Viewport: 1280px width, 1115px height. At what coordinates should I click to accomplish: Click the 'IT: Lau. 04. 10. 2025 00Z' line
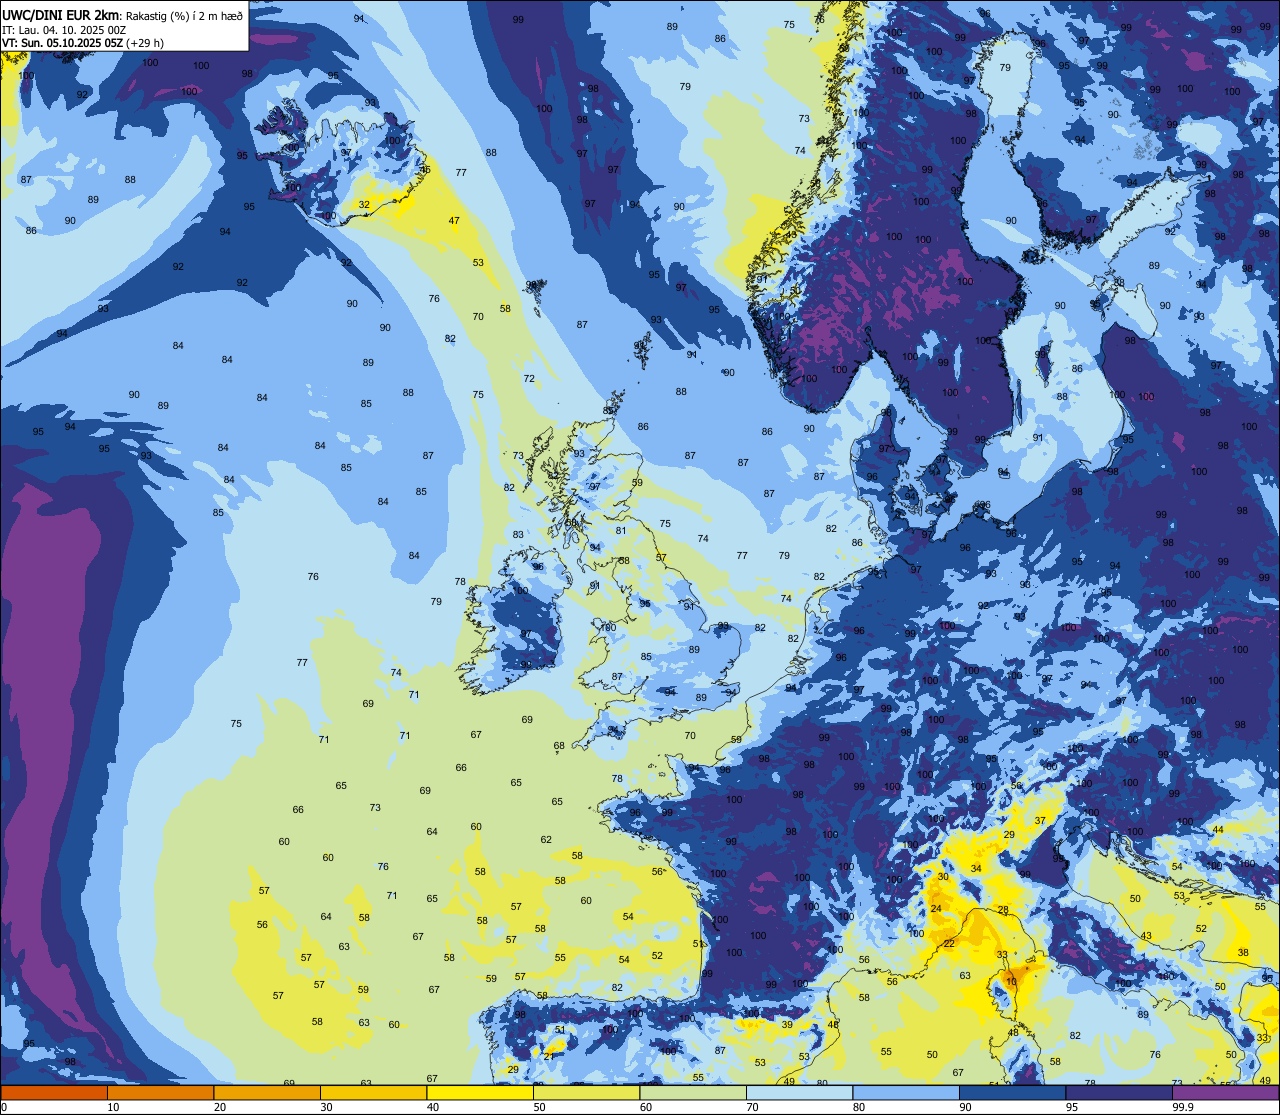click(x=64, y=29)
